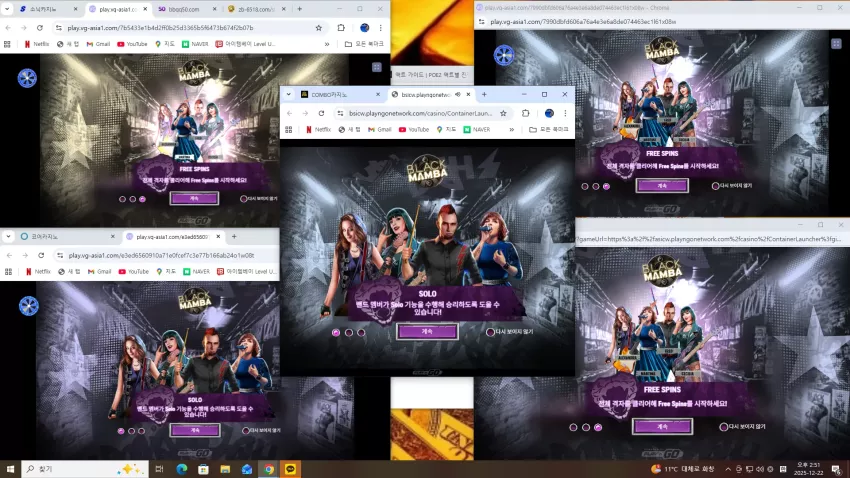Open Windows Start menu
850x478 pixels.
[10, 469]
